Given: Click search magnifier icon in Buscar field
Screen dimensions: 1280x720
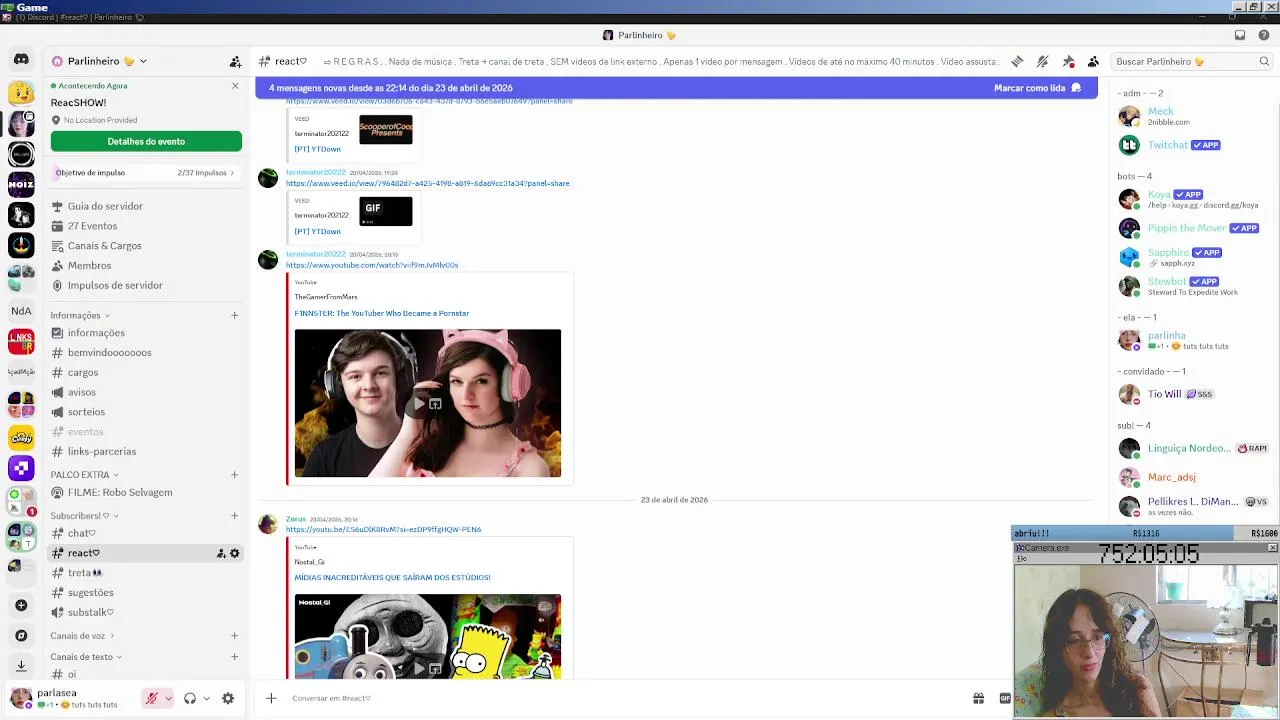Looking at the screenshot, I should pos(1264,61).
